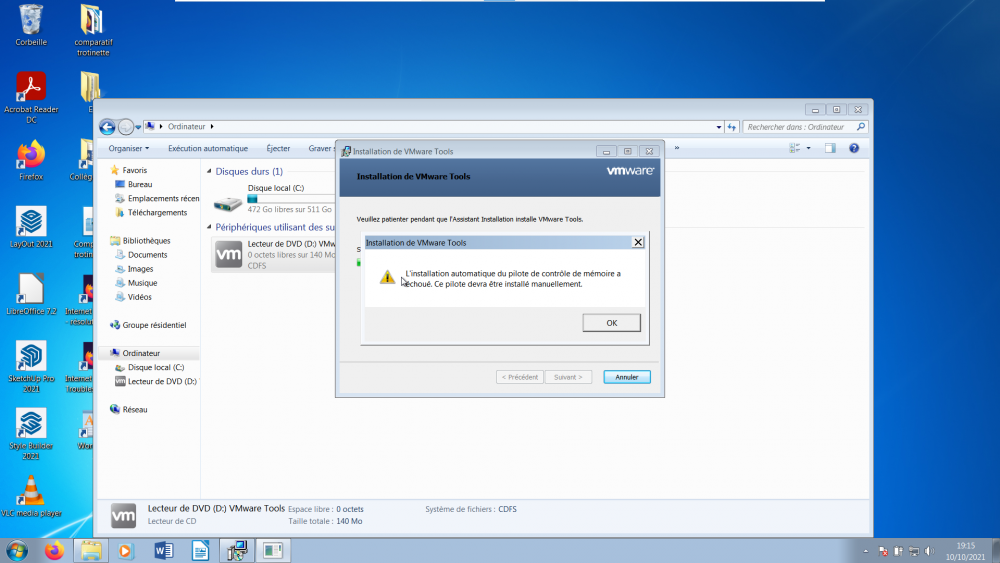Image resolution: width=1000 pixels, height=563 pixels.
Task: Launch the Firefox desktop shortcut
Action: tap(31, 161)
